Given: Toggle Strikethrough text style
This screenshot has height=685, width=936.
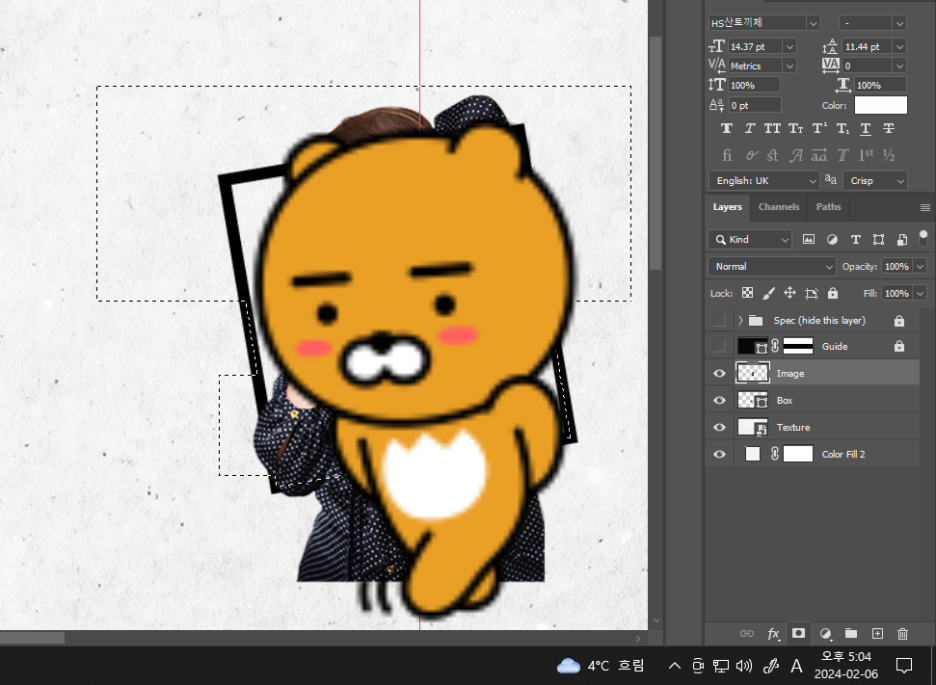Looking at the screenshot, I should 889,128.
